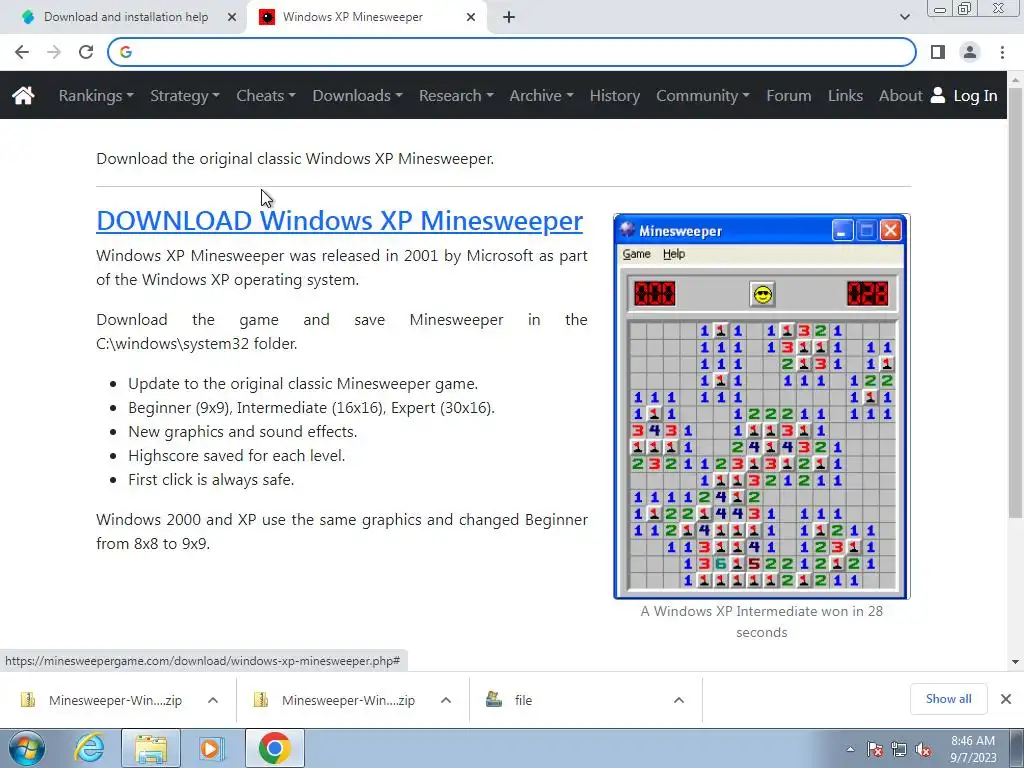Expand the Strategy menu
Screen dimensions: 1024x768
pos(185,96)
